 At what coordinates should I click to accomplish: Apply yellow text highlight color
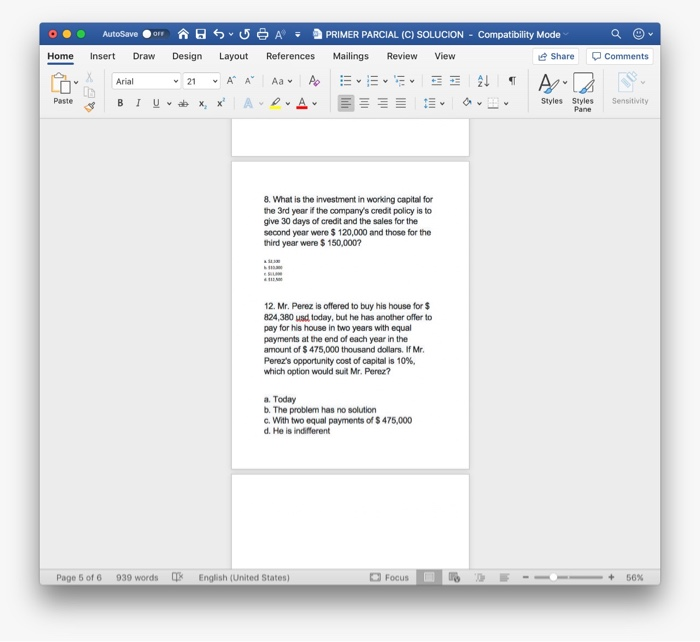(x=275, y=104)
